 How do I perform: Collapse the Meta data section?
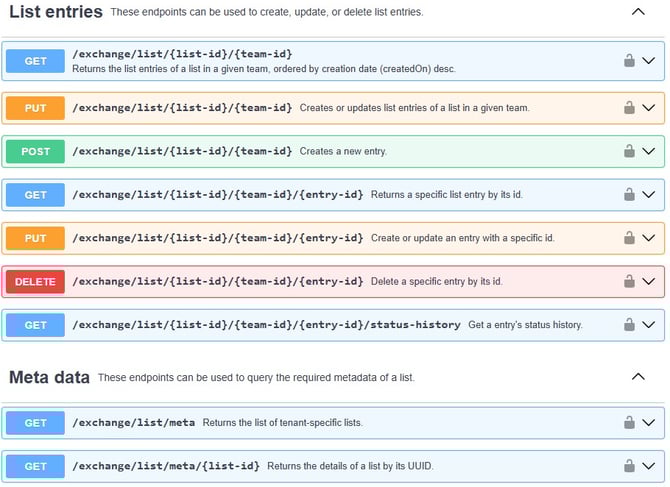point(638,377)
